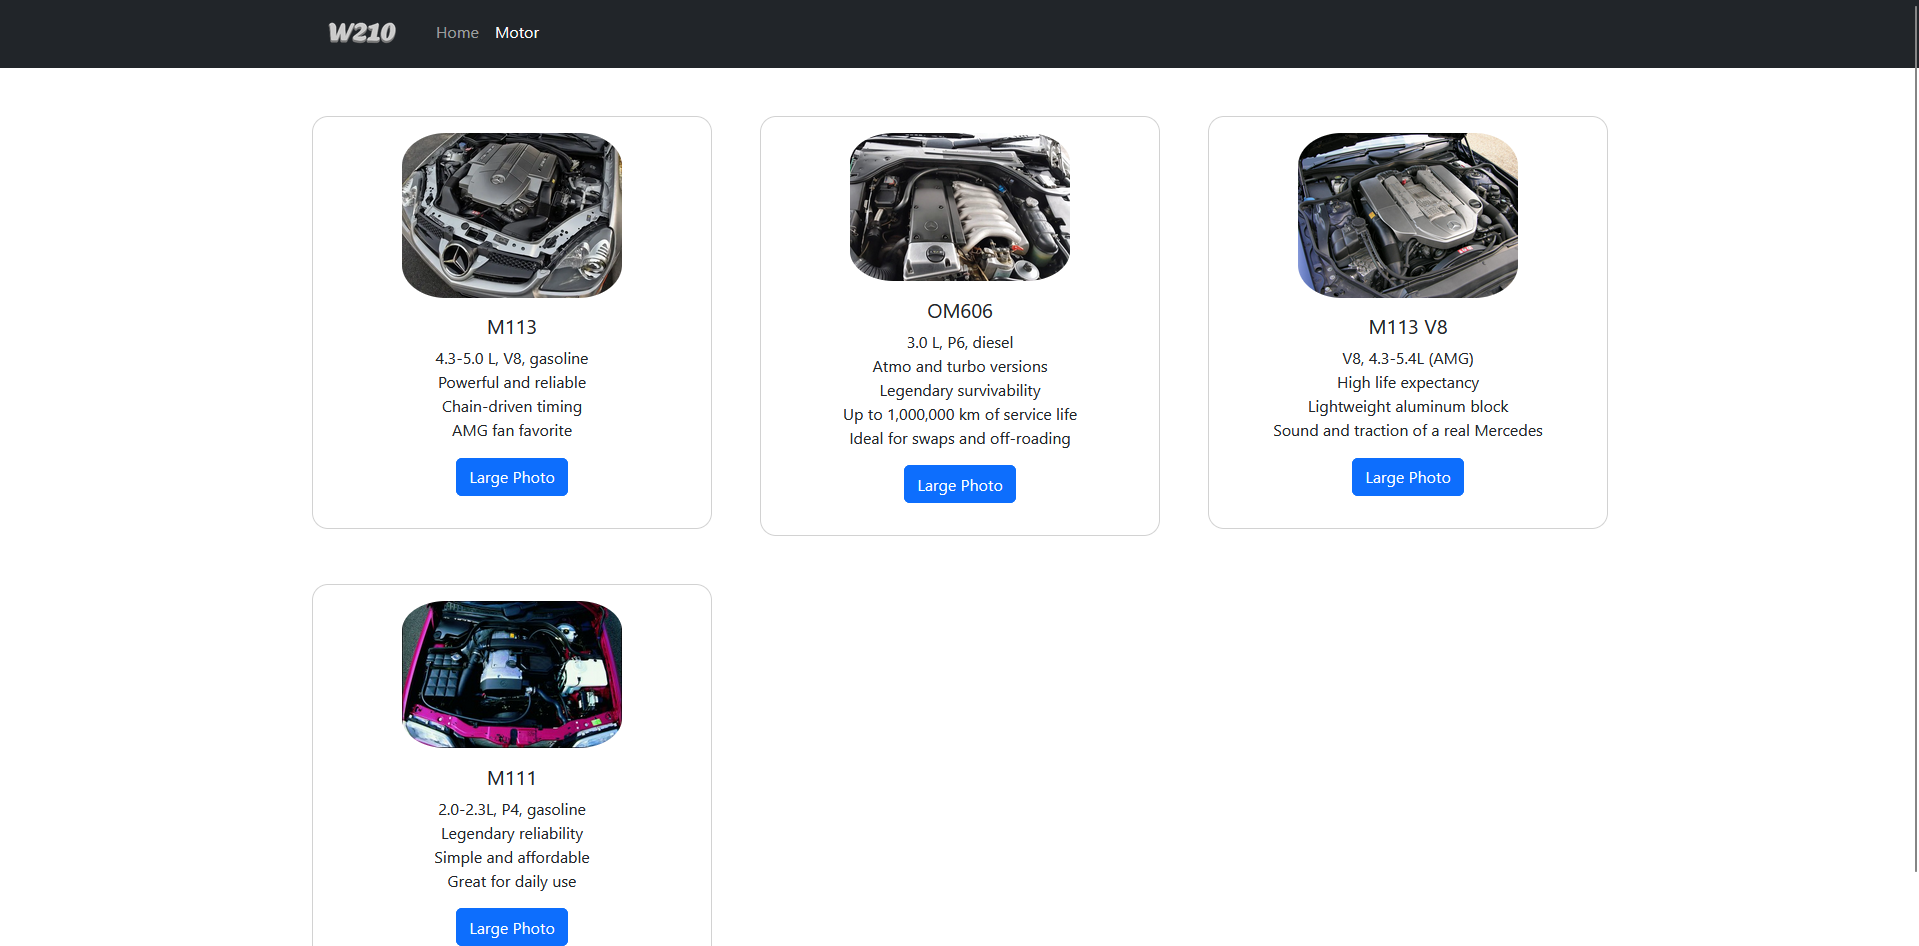Screen dimensions: 1919x946
Task: Click the M111 card heading
Action: click(511, 778)
